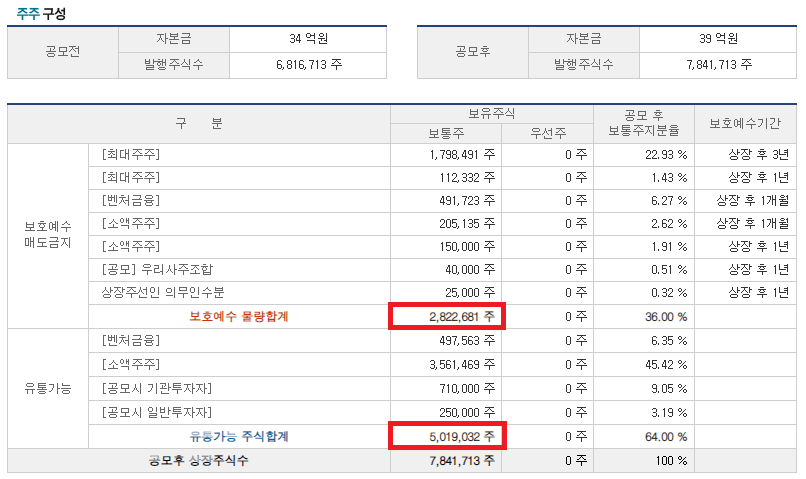Image resolution: width=806 pixels, height=479 pixels.
Task: Select the 9.05 % ownership value
Action: coord(669,389)
